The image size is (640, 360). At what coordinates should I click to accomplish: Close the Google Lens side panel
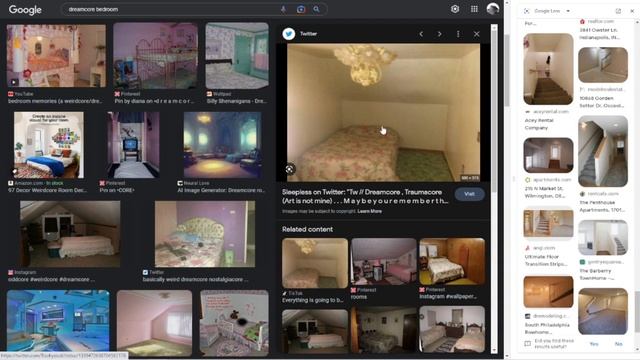tap(632, 11)
